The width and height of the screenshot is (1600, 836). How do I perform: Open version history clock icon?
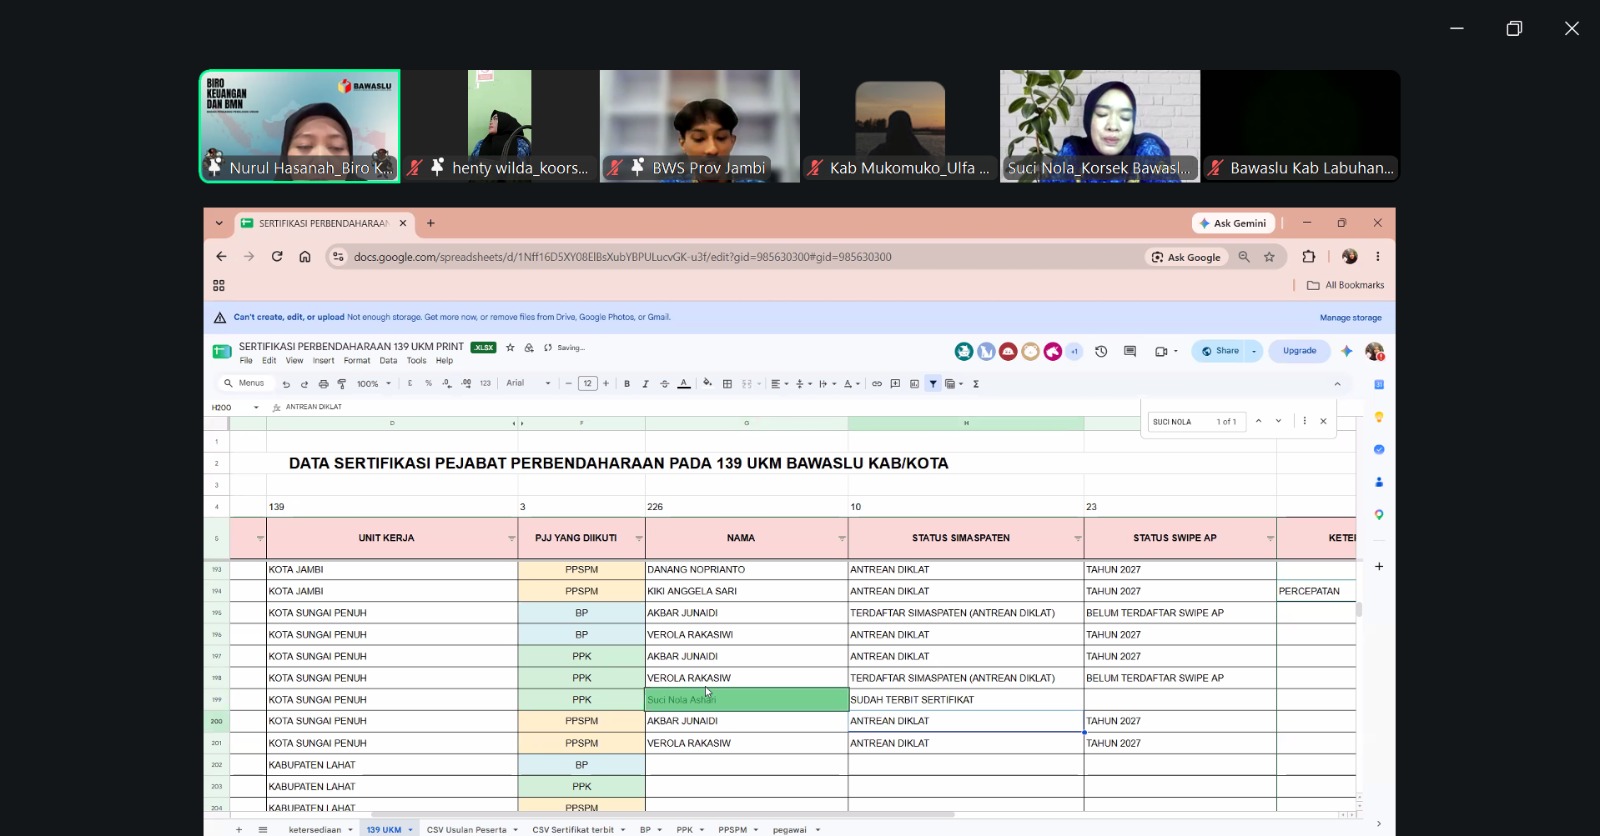pyautogui.click(x=1101, y=351)
